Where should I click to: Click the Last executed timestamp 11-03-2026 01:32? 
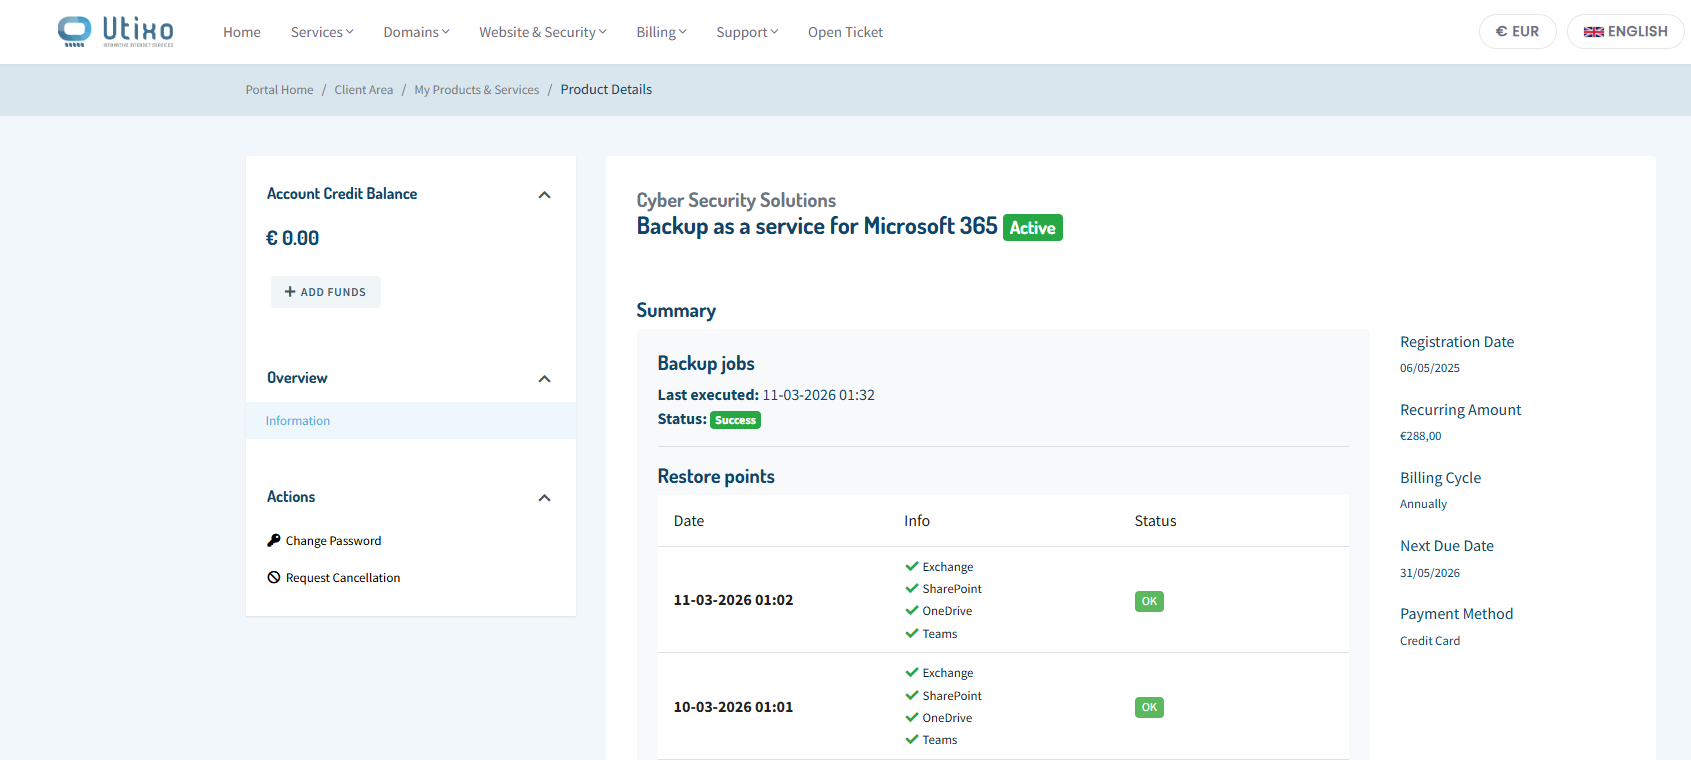pyautogui.click(x=819, y=395)
